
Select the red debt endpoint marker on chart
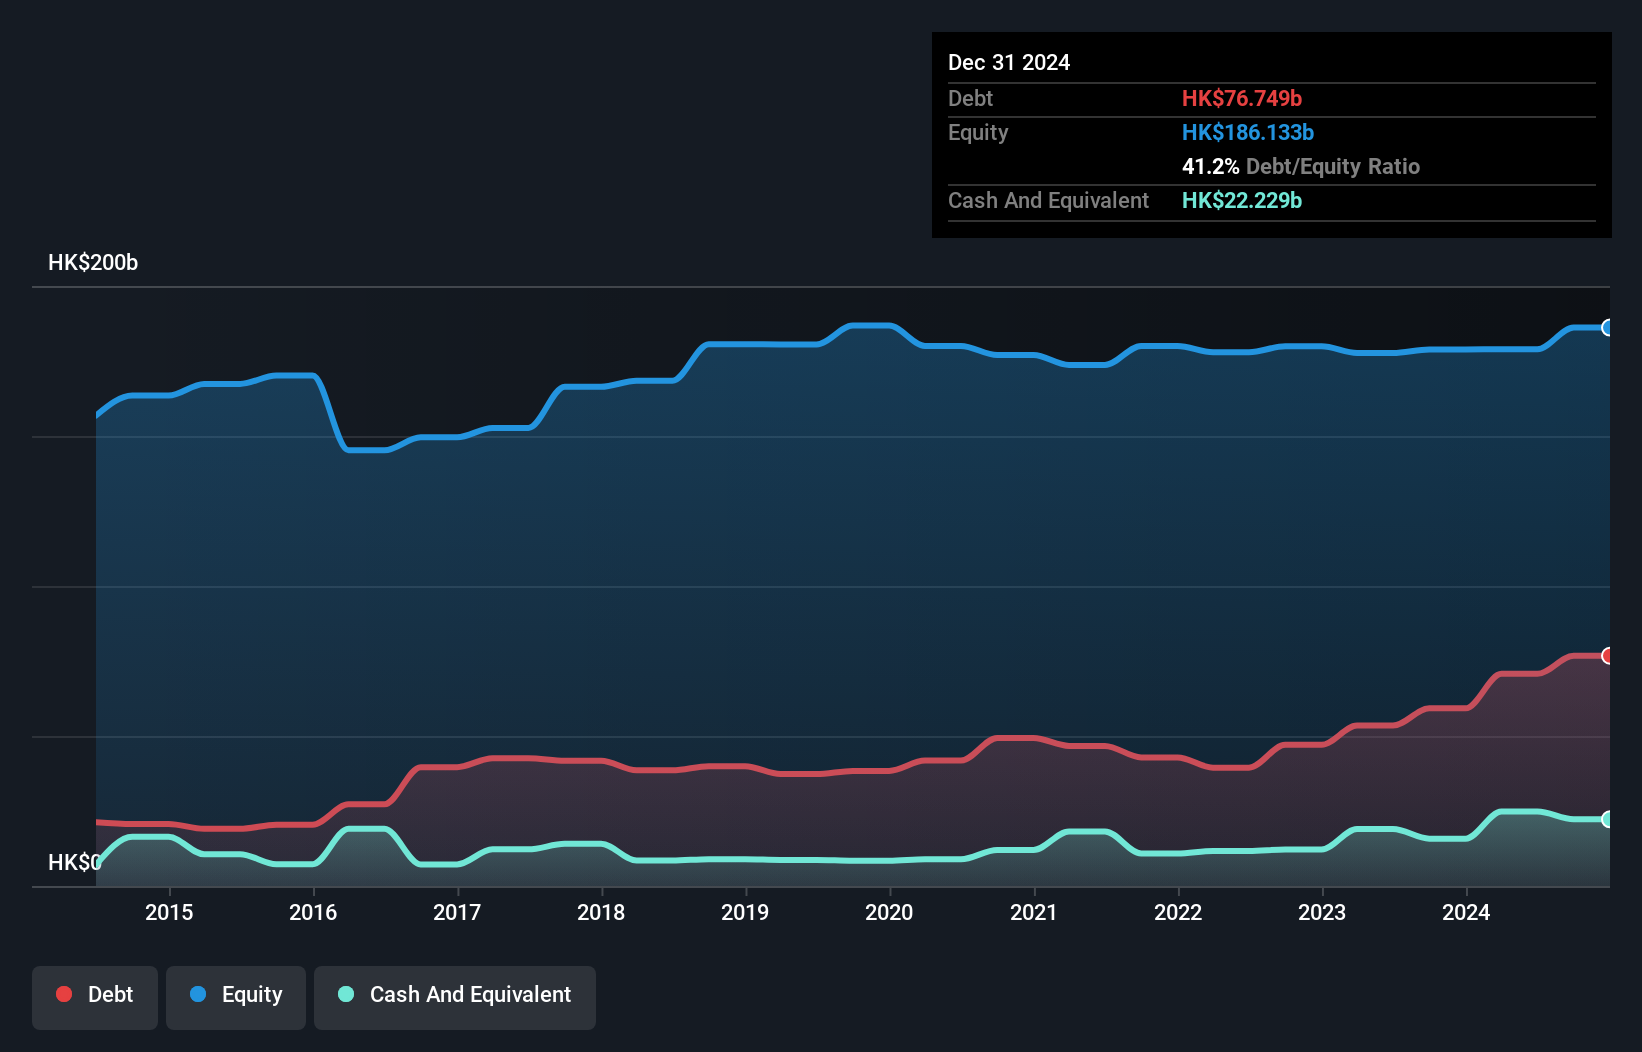tap(1606, 656)
